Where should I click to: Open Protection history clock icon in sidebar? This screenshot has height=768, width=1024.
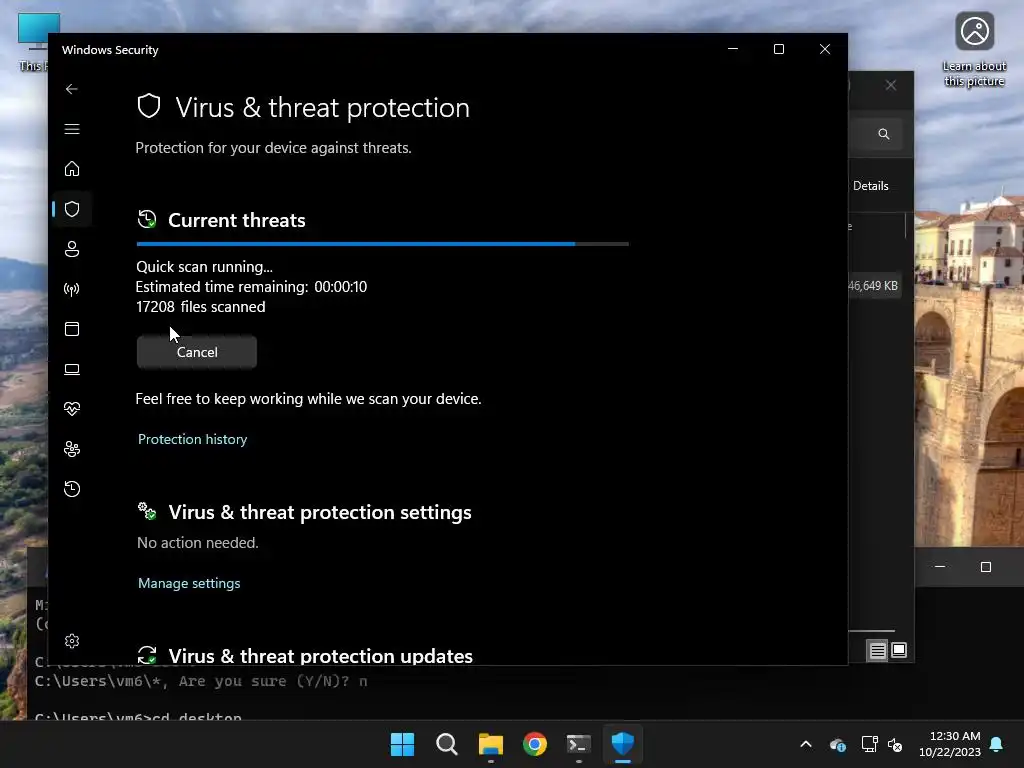click(x=72, y=488)
